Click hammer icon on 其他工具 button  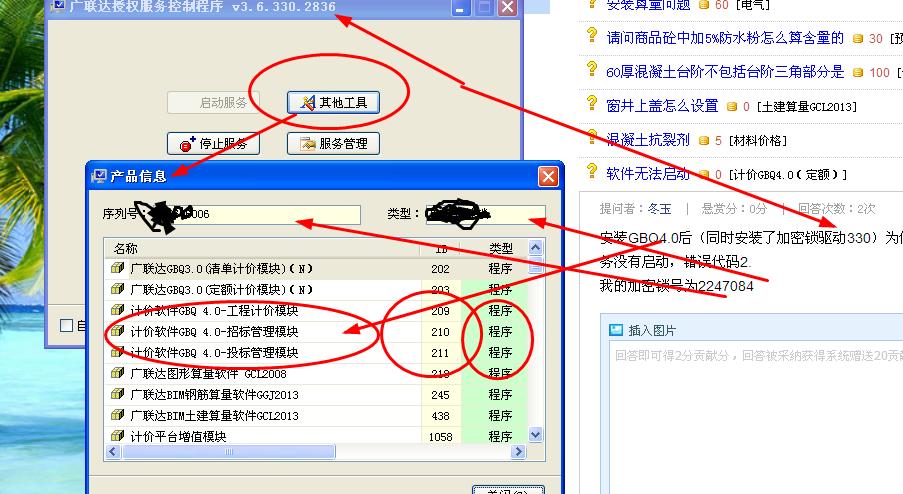pyautogui.click(x=308, y=102)
